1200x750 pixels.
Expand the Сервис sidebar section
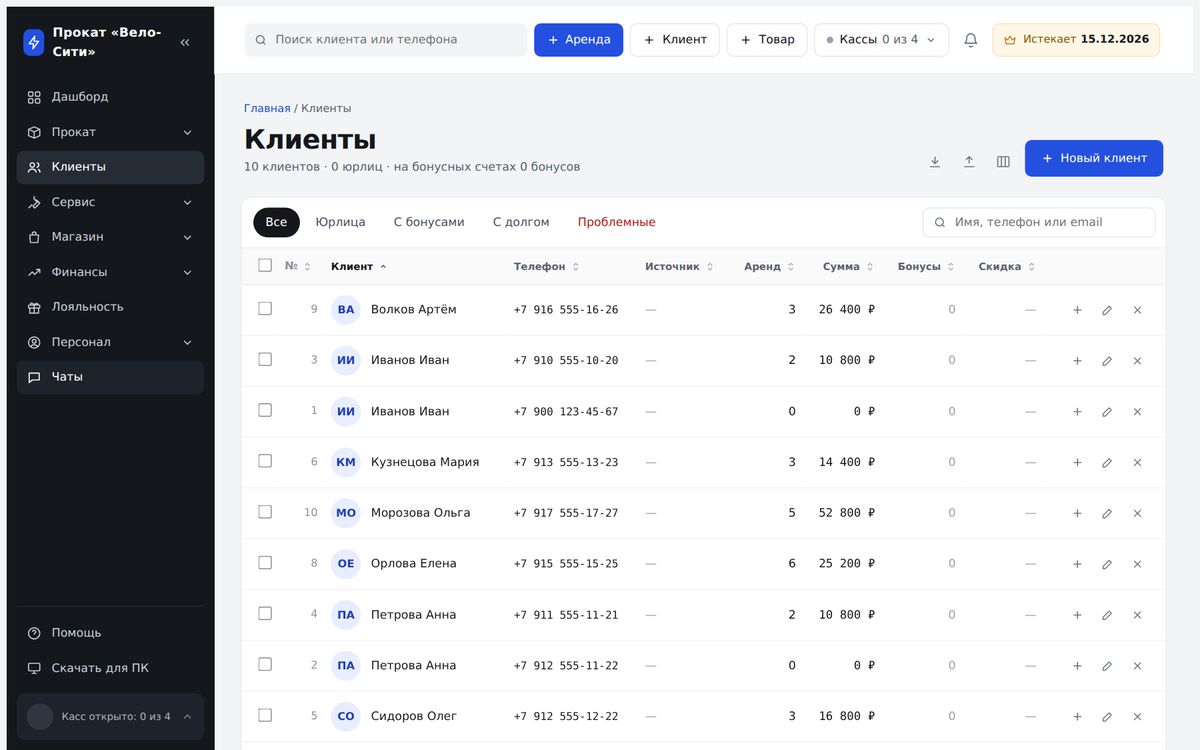(110, 202)
